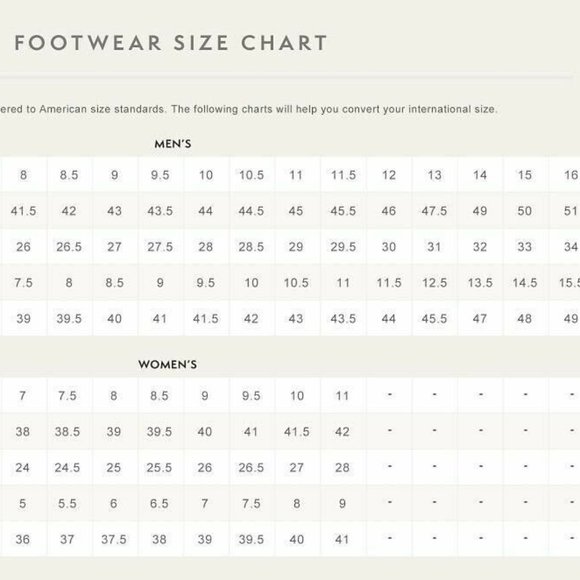Click the 28.5 cell

[x=251, y=246]
